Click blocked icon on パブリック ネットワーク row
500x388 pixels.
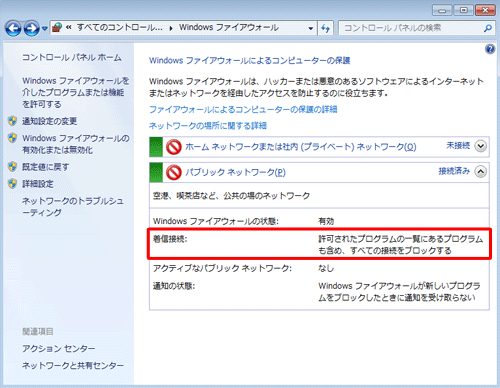tap(174, 172)
